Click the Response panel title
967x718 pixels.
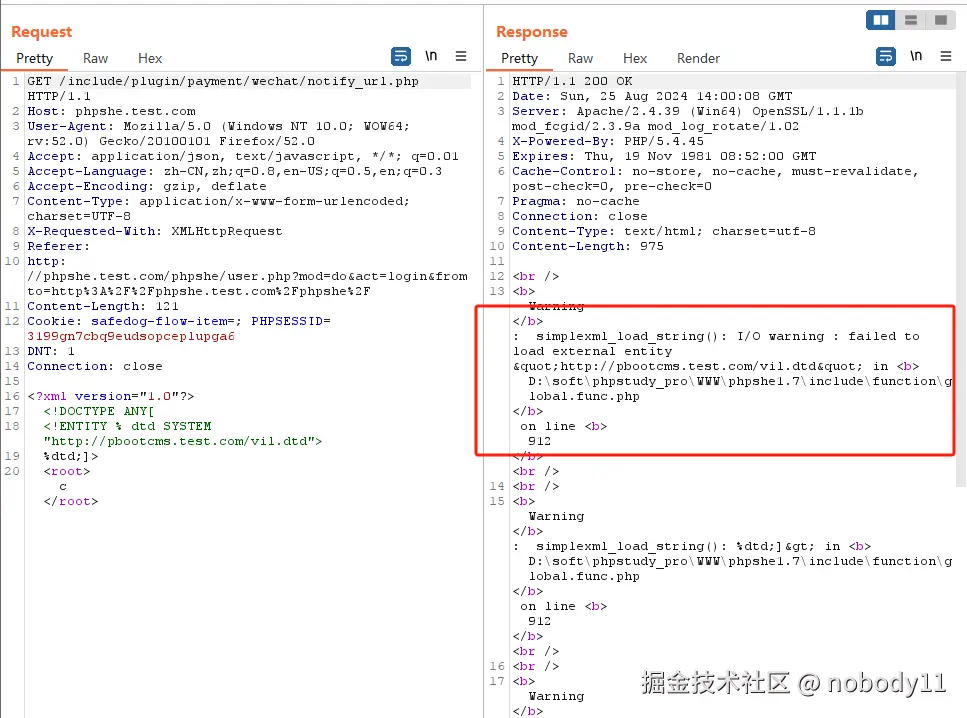click(532, 31)
